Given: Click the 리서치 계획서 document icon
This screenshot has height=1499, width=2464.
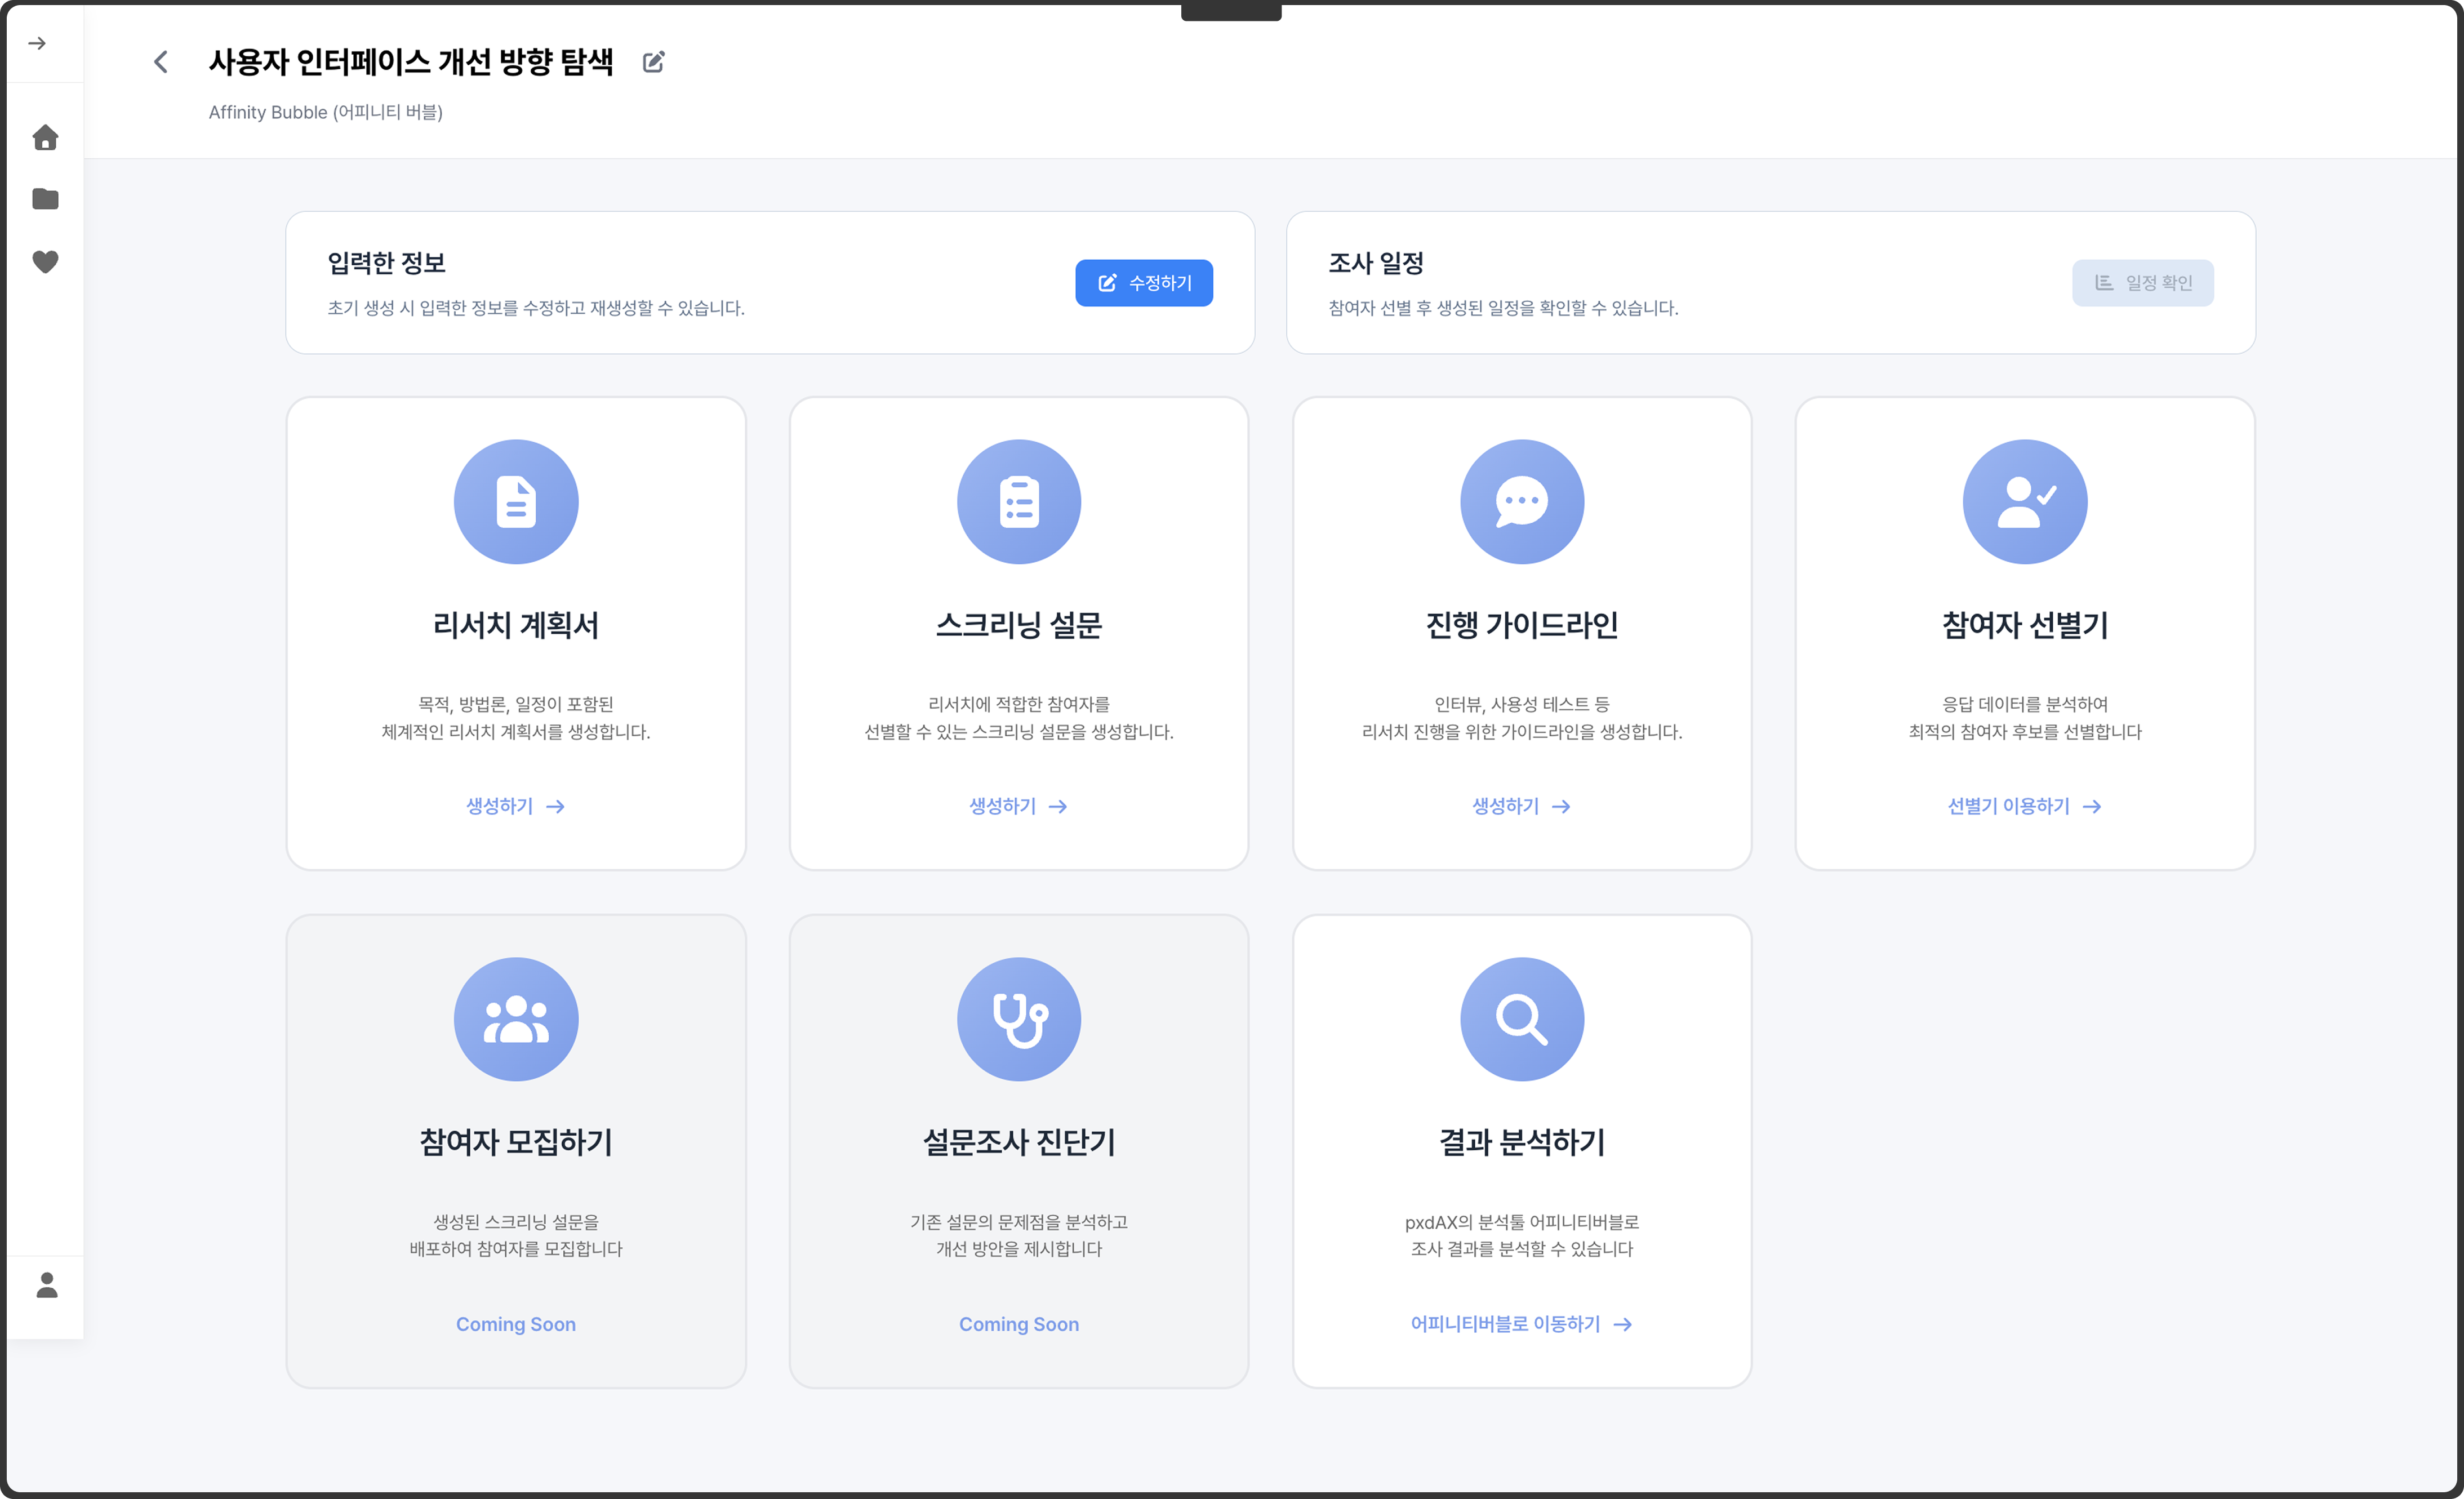Looking at the screenshot, I should point(516,501).
